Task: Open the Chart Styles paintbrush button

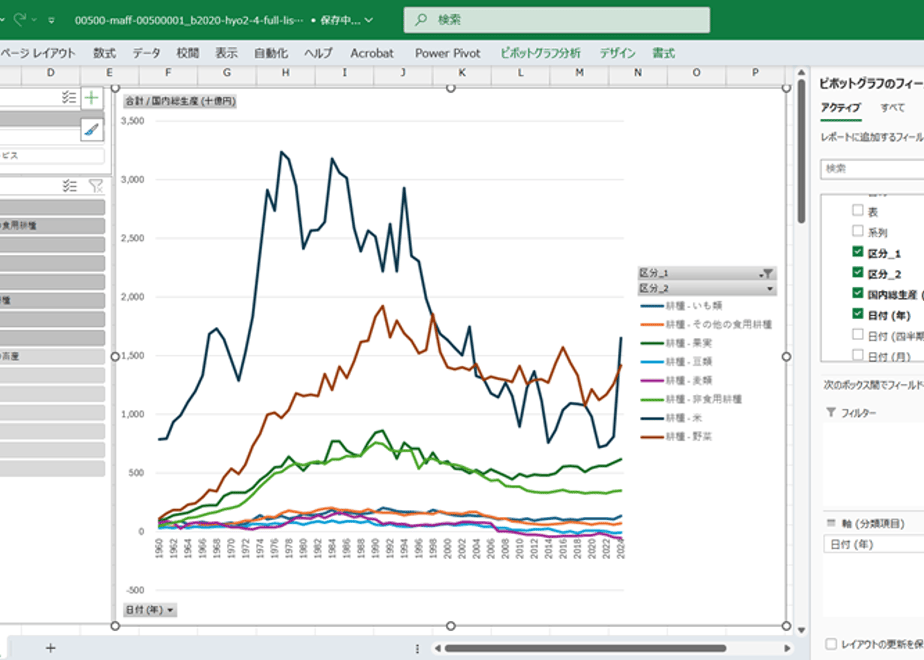Action: point(91,130)
